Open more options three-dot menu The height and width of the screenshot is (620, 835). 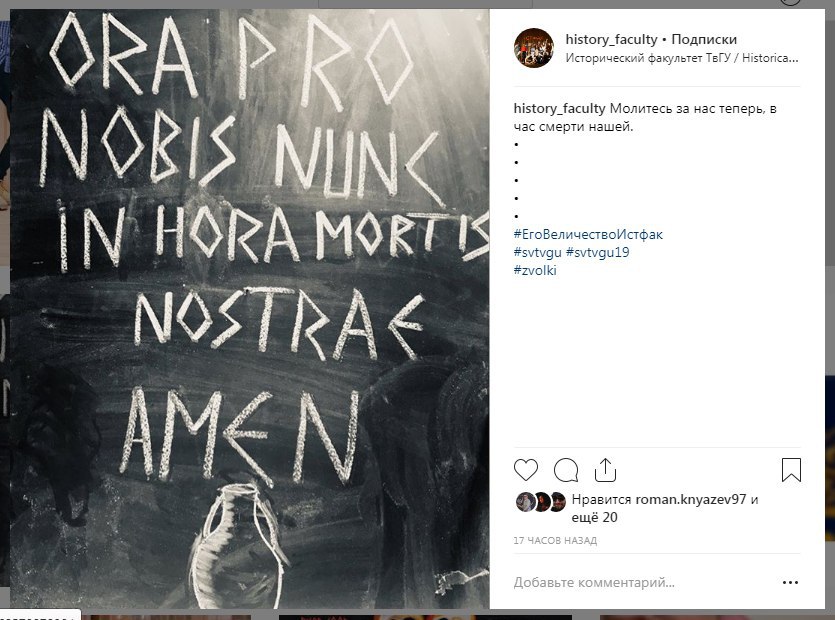point(790,583)
